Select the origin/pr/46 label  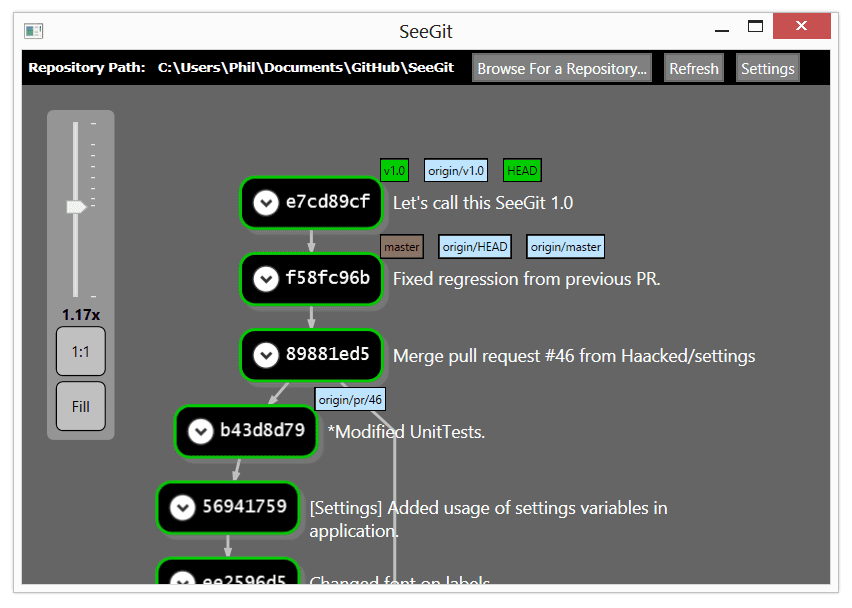click(x=350, y=399)
